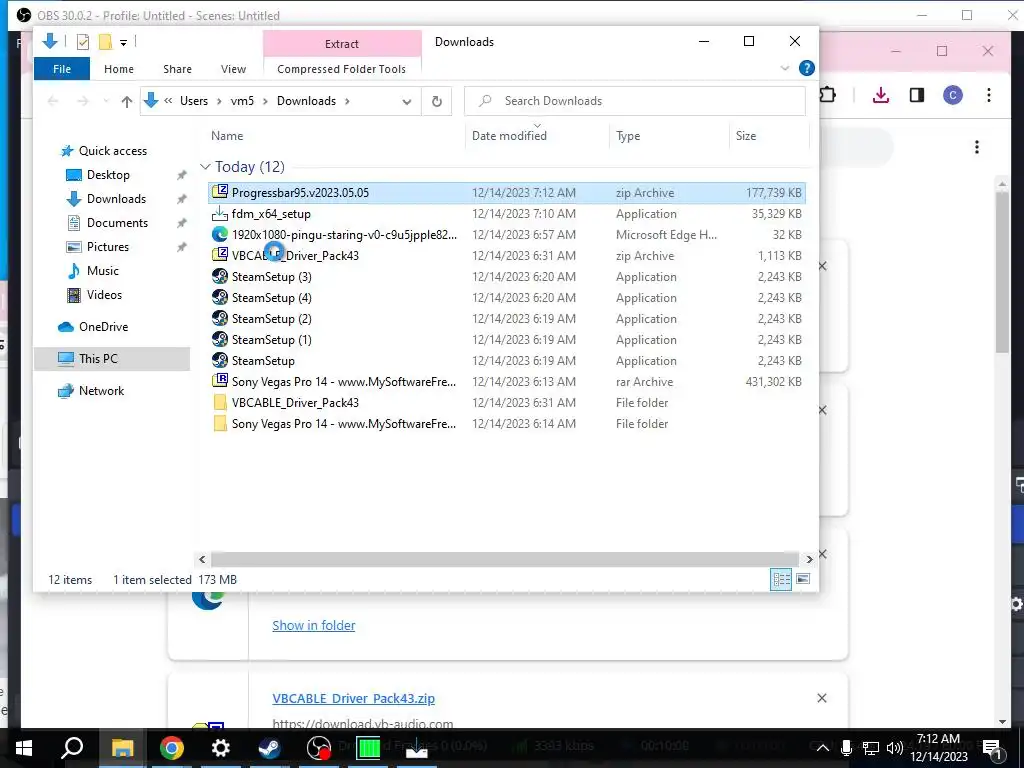Open Chrome downloads toolbar icon
Image resolution: width=1024 pixels, height=768 pixels.
point(880,95)
